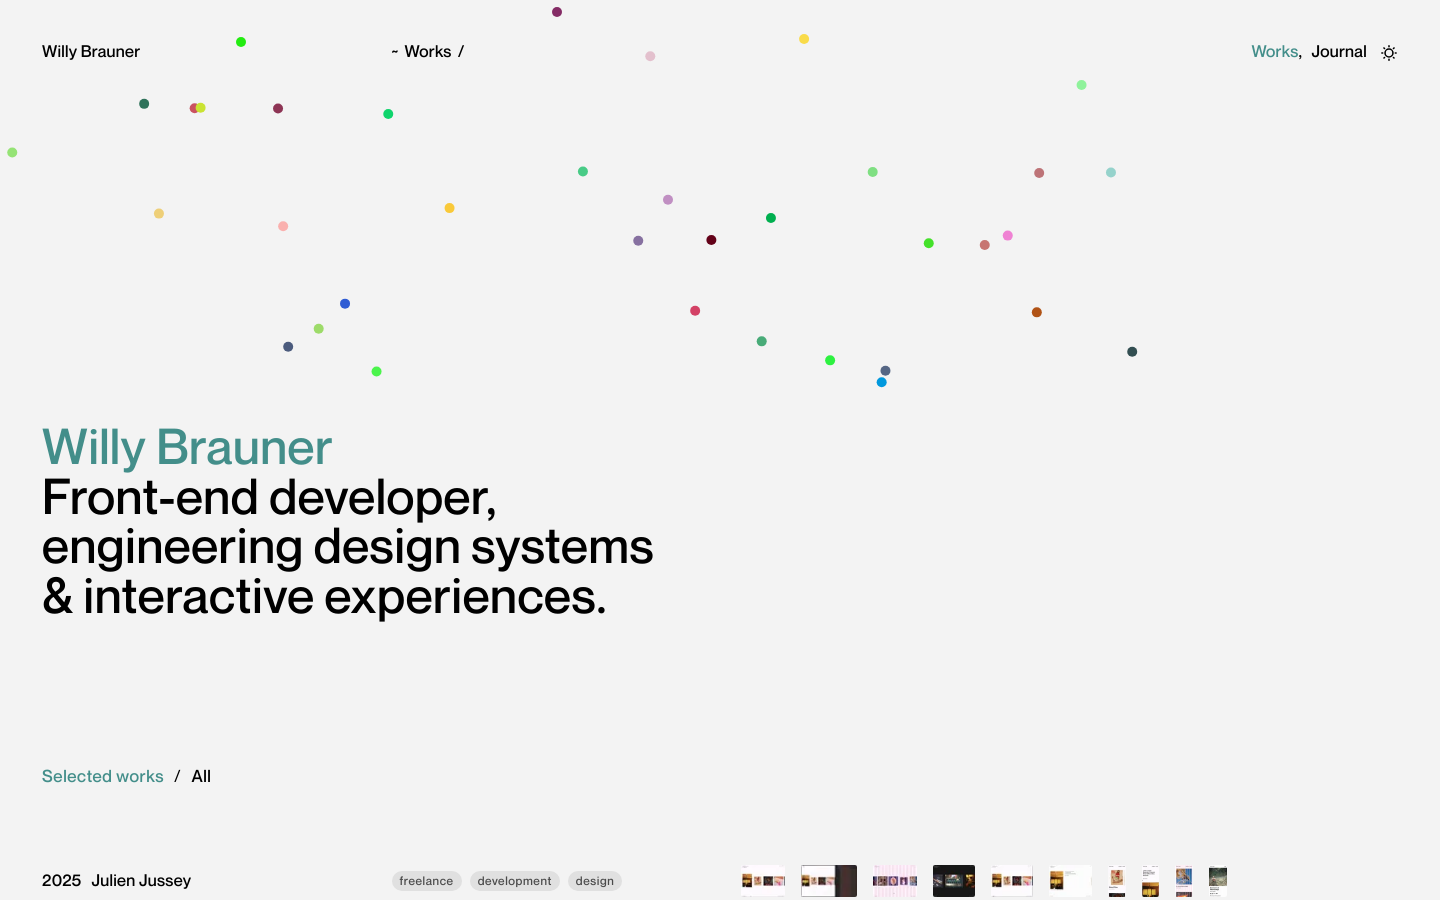Click the large Willy Brauner heading
1440x900 pixels.
click(x=187, y=447)
